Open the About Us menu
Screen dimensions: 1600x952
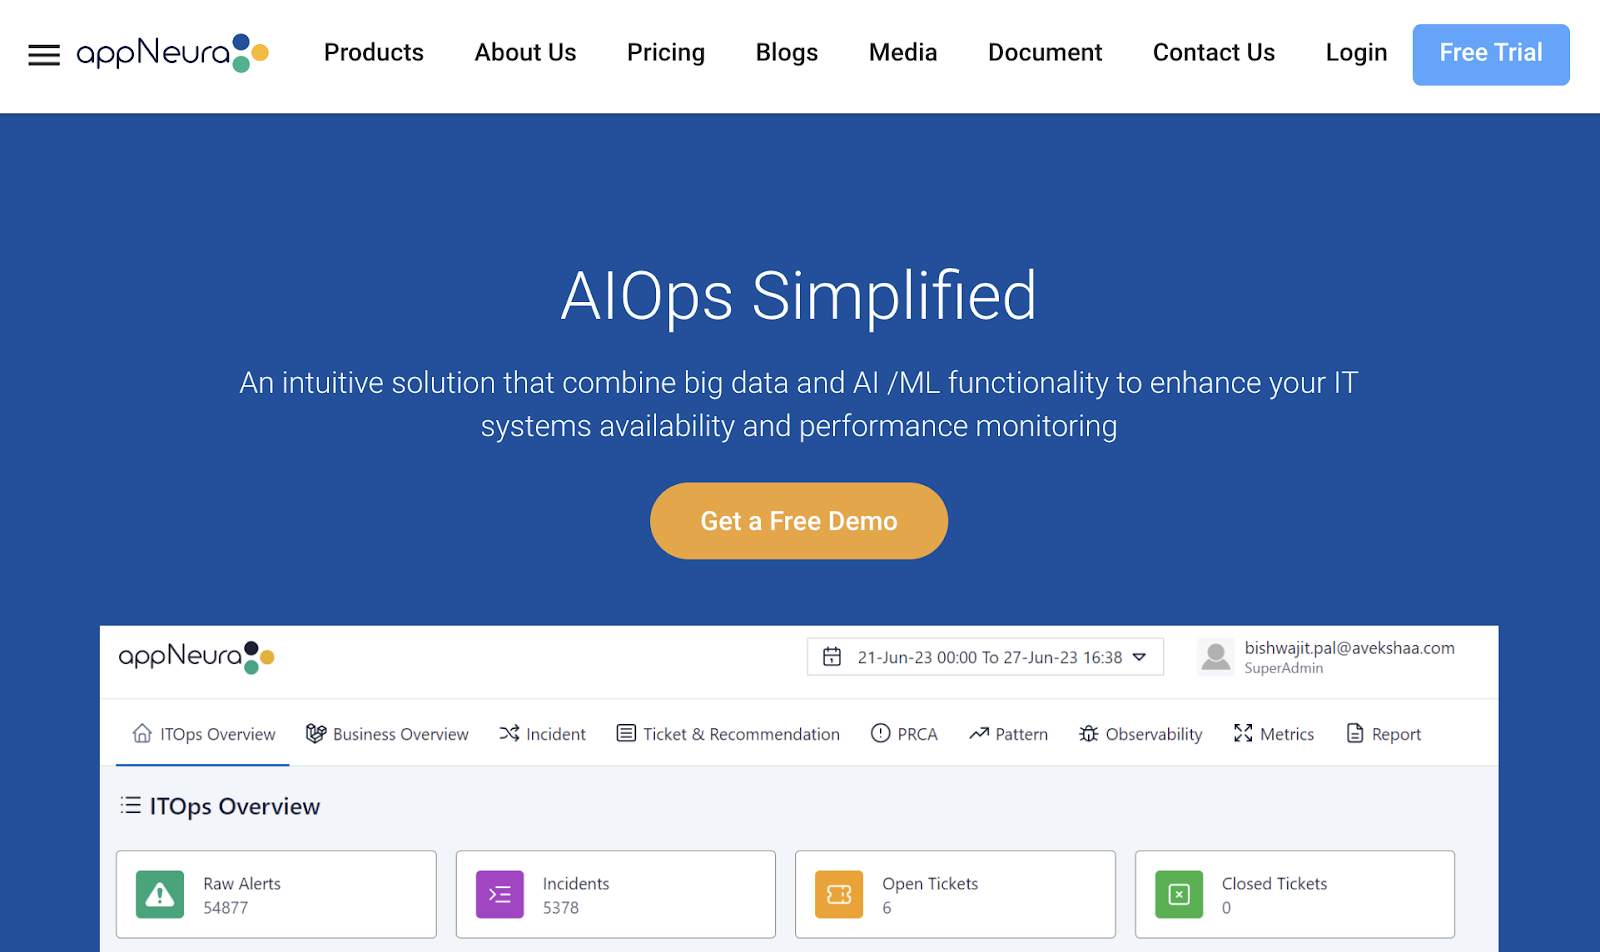click(x=526, y=52)
